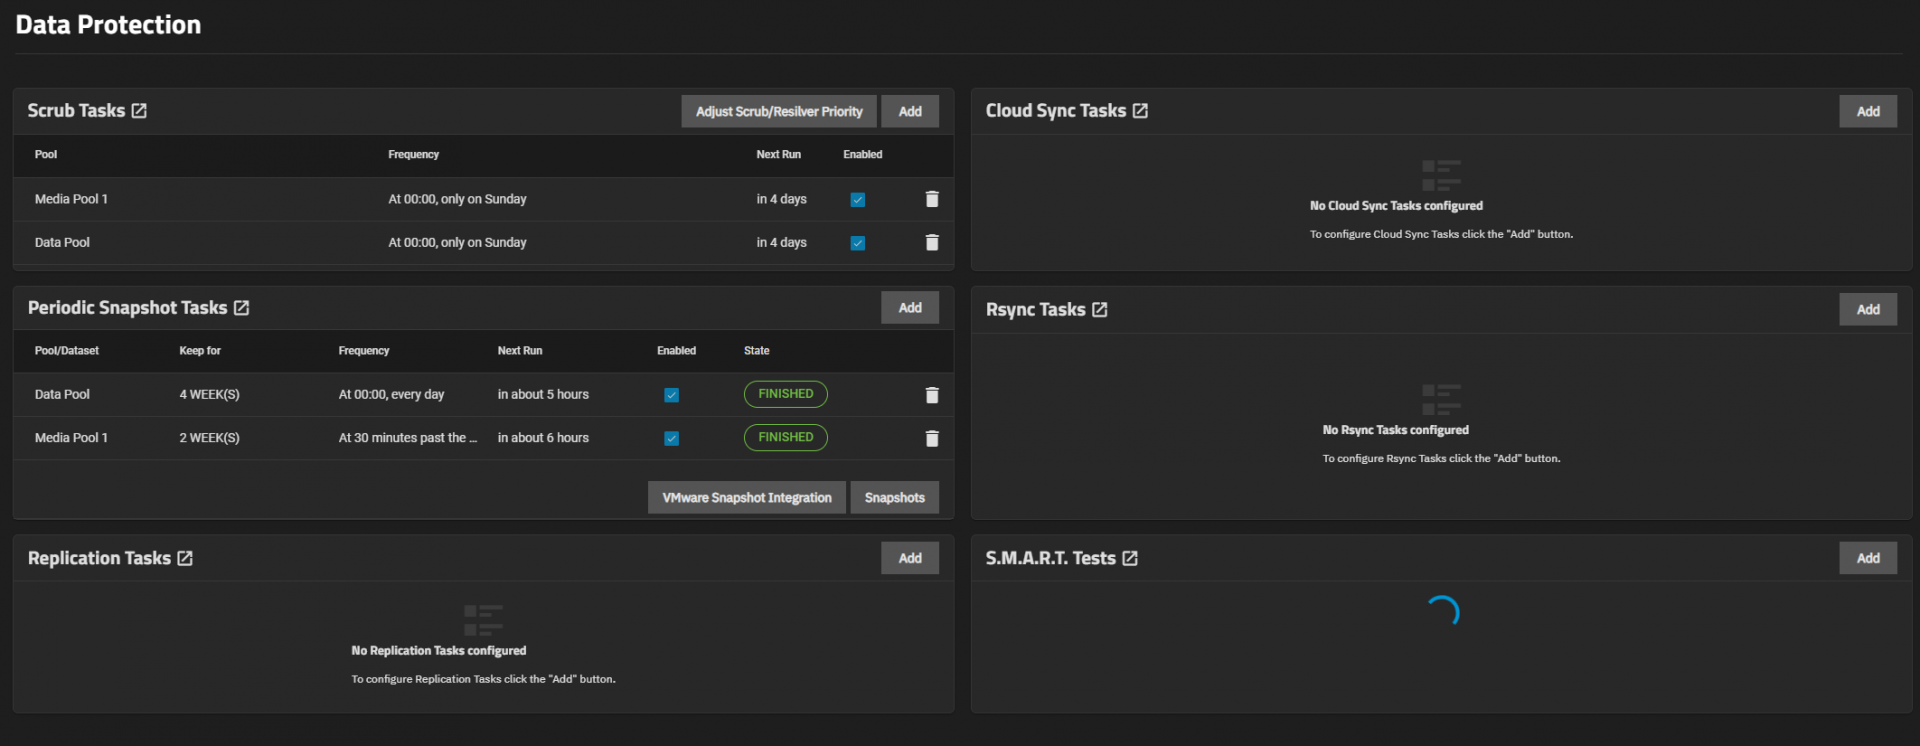
Task: Select Media Pool 1 snapshot row name
Action: (71, 437)
